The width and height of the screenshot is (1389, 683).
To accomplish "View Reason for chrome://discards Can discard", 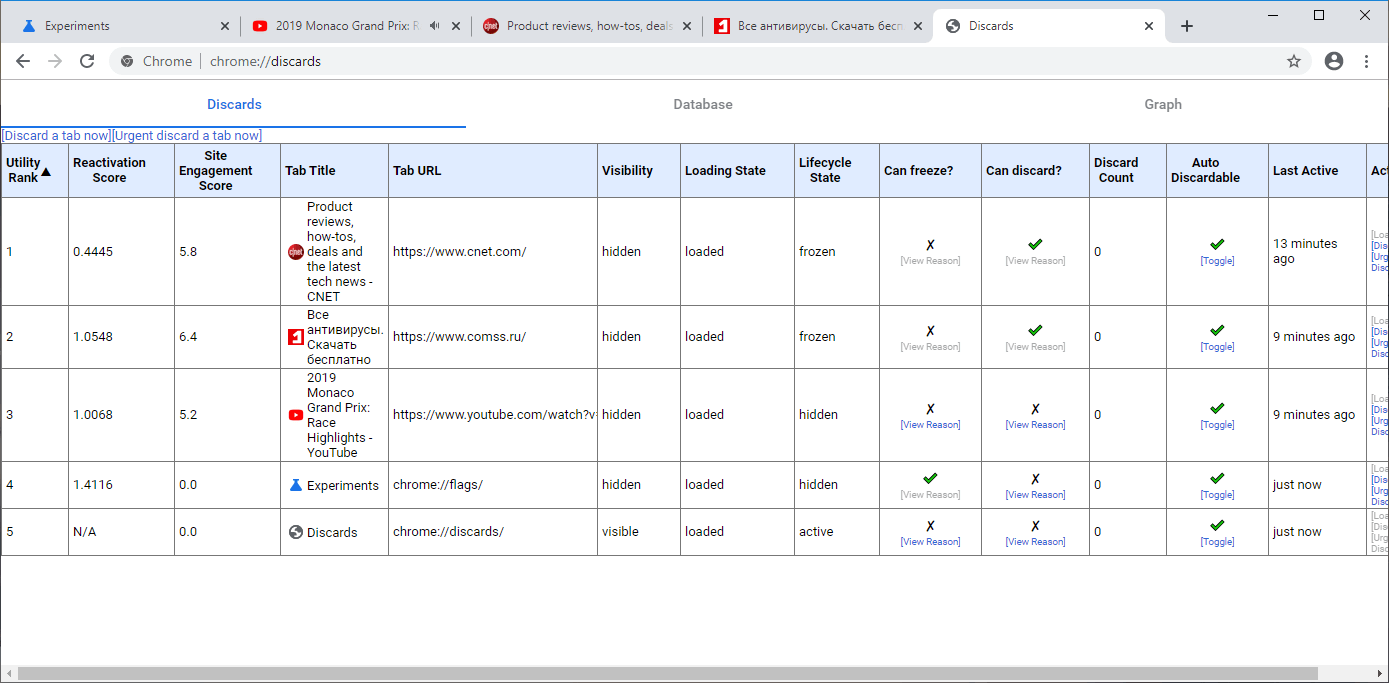I will pos(1035,542).
